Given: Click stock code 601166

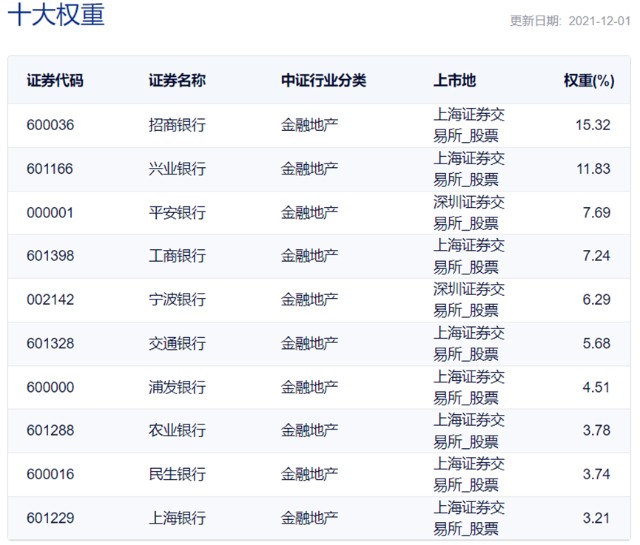Looking at the screenshot, I should tap(51, 169).
